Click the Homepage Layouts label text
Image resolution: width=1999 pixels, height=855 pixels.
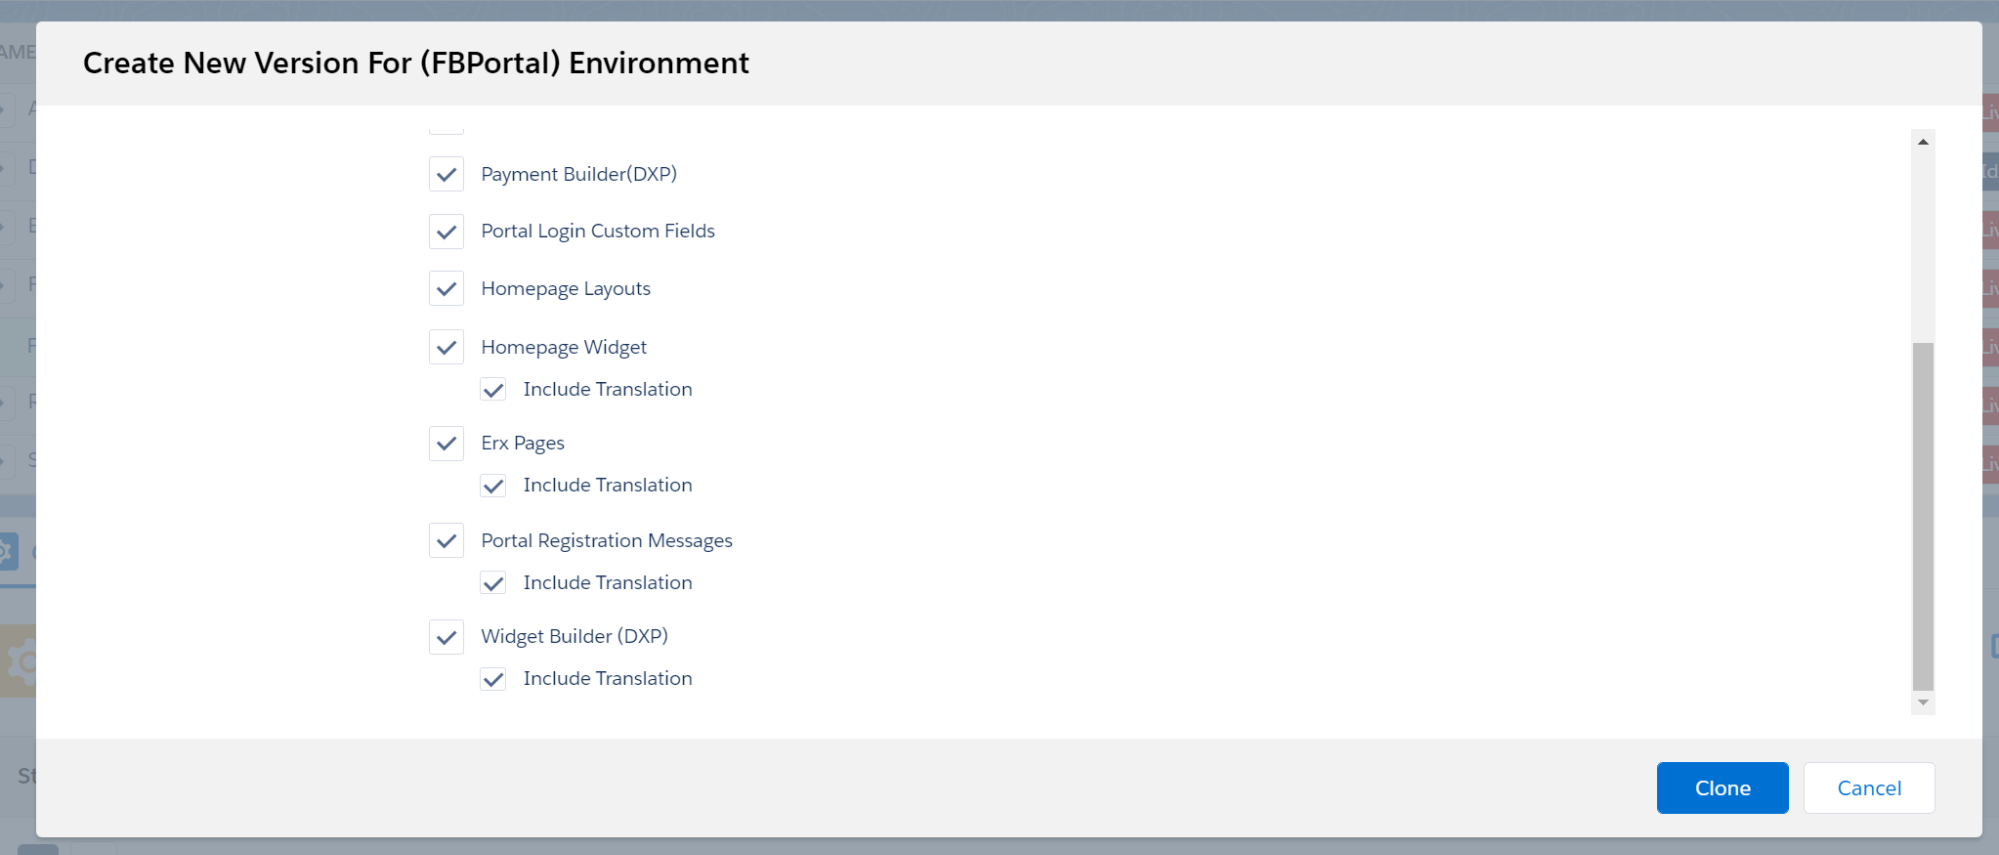tap(565, 289)
